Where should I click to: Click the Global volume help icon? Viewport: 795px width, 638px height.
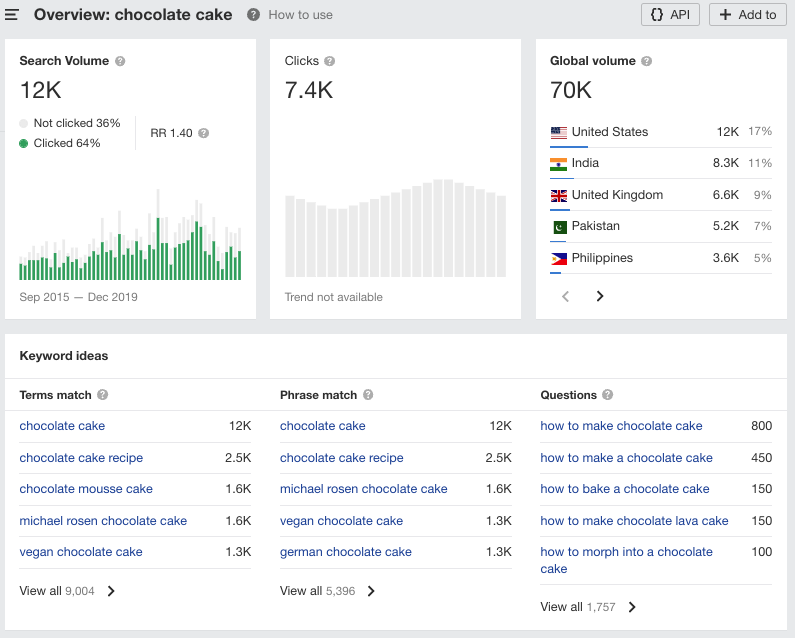pyautogui.click(x=646, y=61)
